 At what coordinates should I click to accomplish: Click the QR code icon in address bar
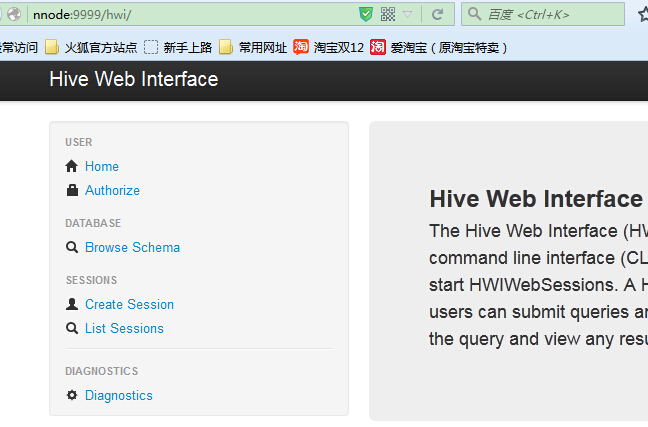click(x=388, y=14)
